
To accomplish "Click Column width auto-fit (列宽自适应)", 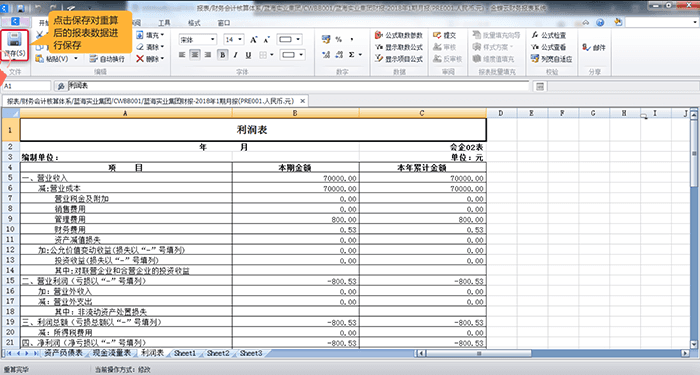I will tap(552, 58).
